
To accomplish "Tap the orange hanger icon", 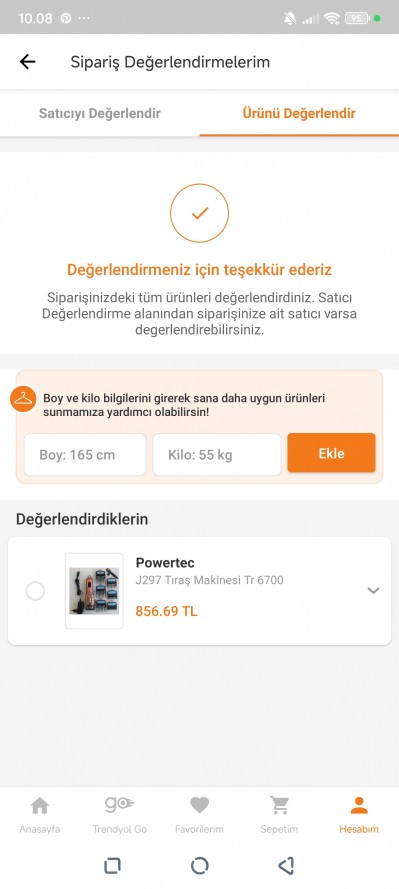I will pyautogui.click(x=23, y=399).
